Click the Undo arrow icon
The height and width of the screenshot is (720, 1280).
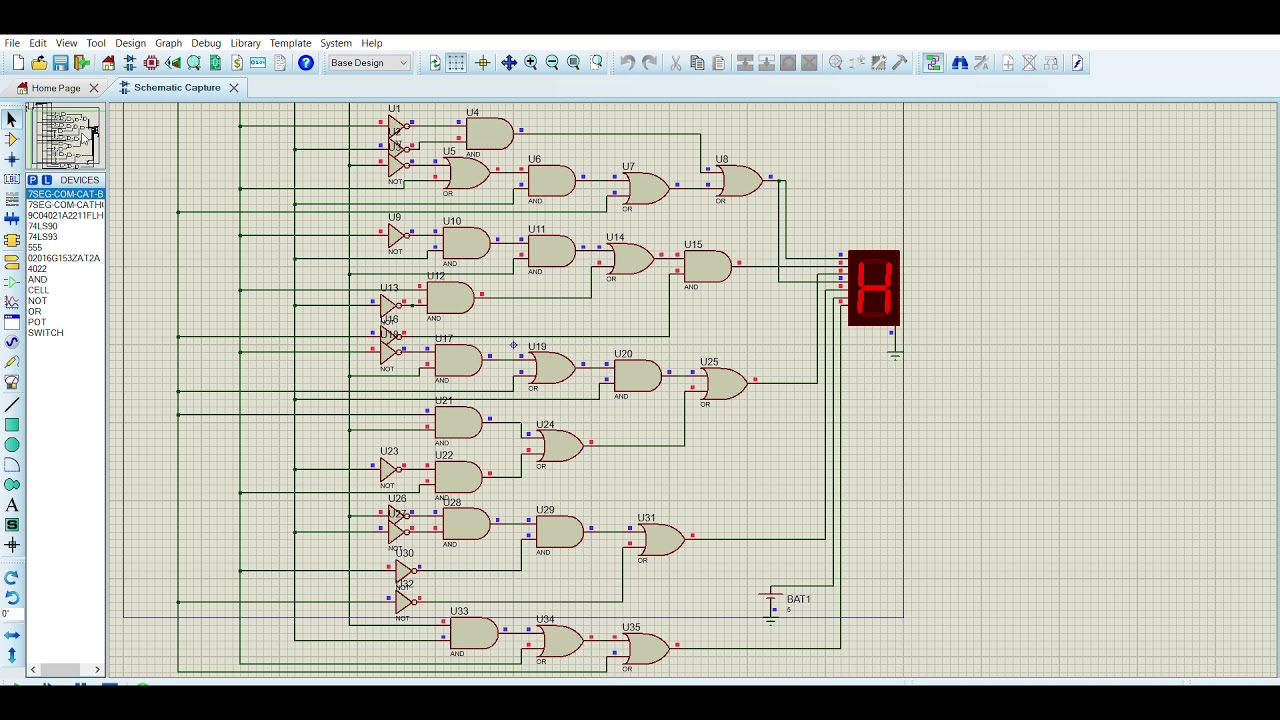[x=627, y=63]
